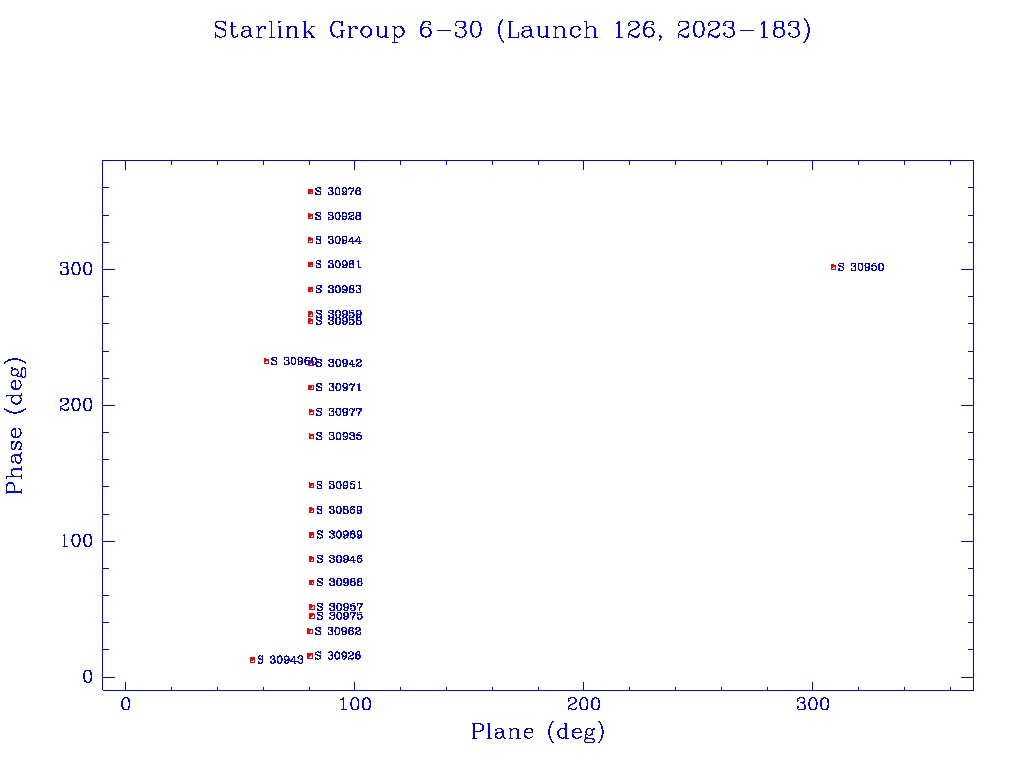Select the satellite label S 30977
Image resolution: width=1024 pixels, height=768 pixels.
(x=339, y=412)
